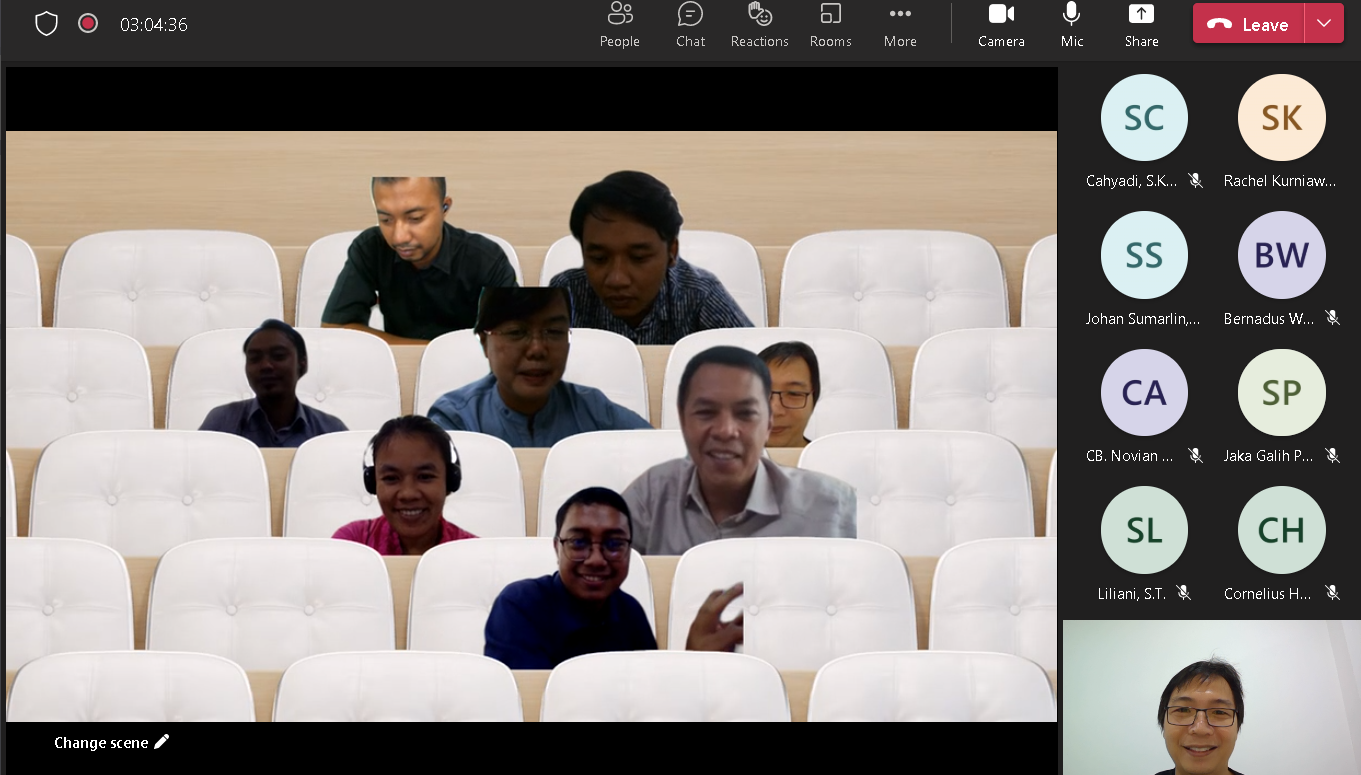Viewport: 1361px width, 775px height.
Task: Open the Reactions menu
Action: pos(759,24)
